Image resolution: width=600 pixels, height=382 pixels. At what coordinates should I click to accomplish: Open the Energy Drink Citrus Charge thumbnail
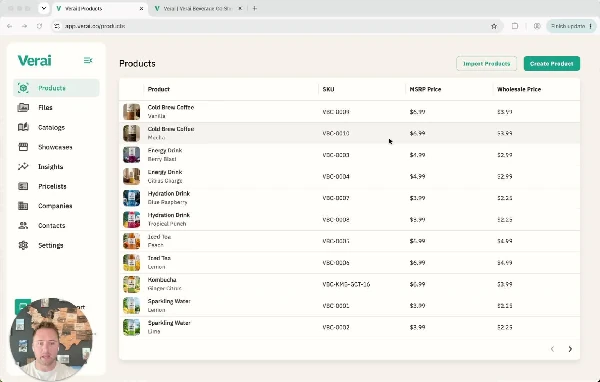131,176
